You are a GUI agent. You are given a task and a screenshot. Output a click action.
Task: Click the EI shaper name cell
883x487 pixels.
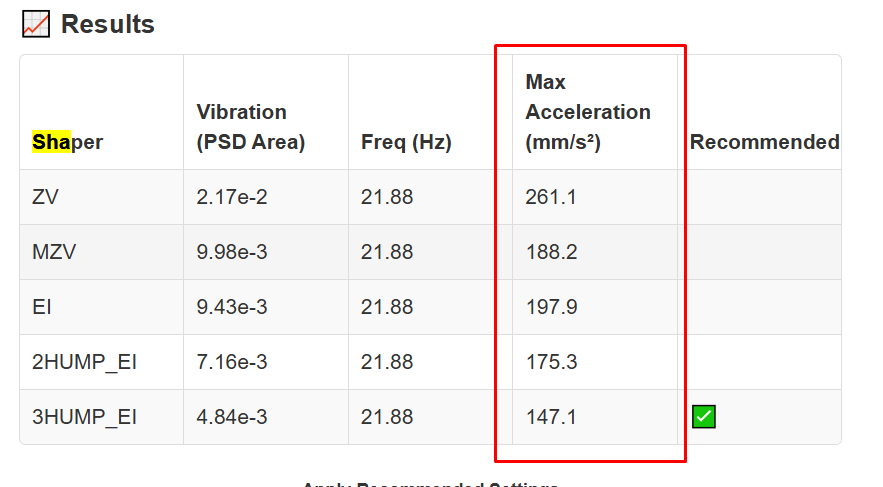click(x=40, y=307)
